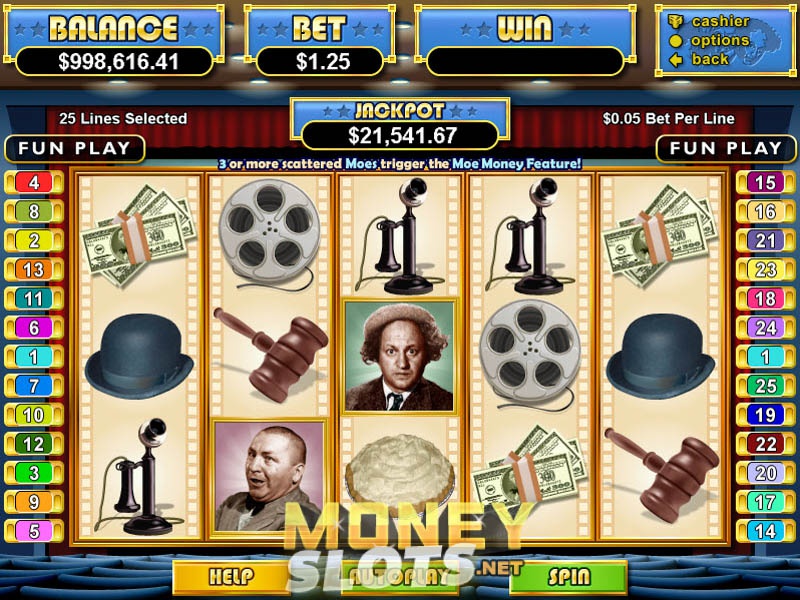Click the bowler hat on the fifth reel

pyautogui.click(x=661, y=356)
